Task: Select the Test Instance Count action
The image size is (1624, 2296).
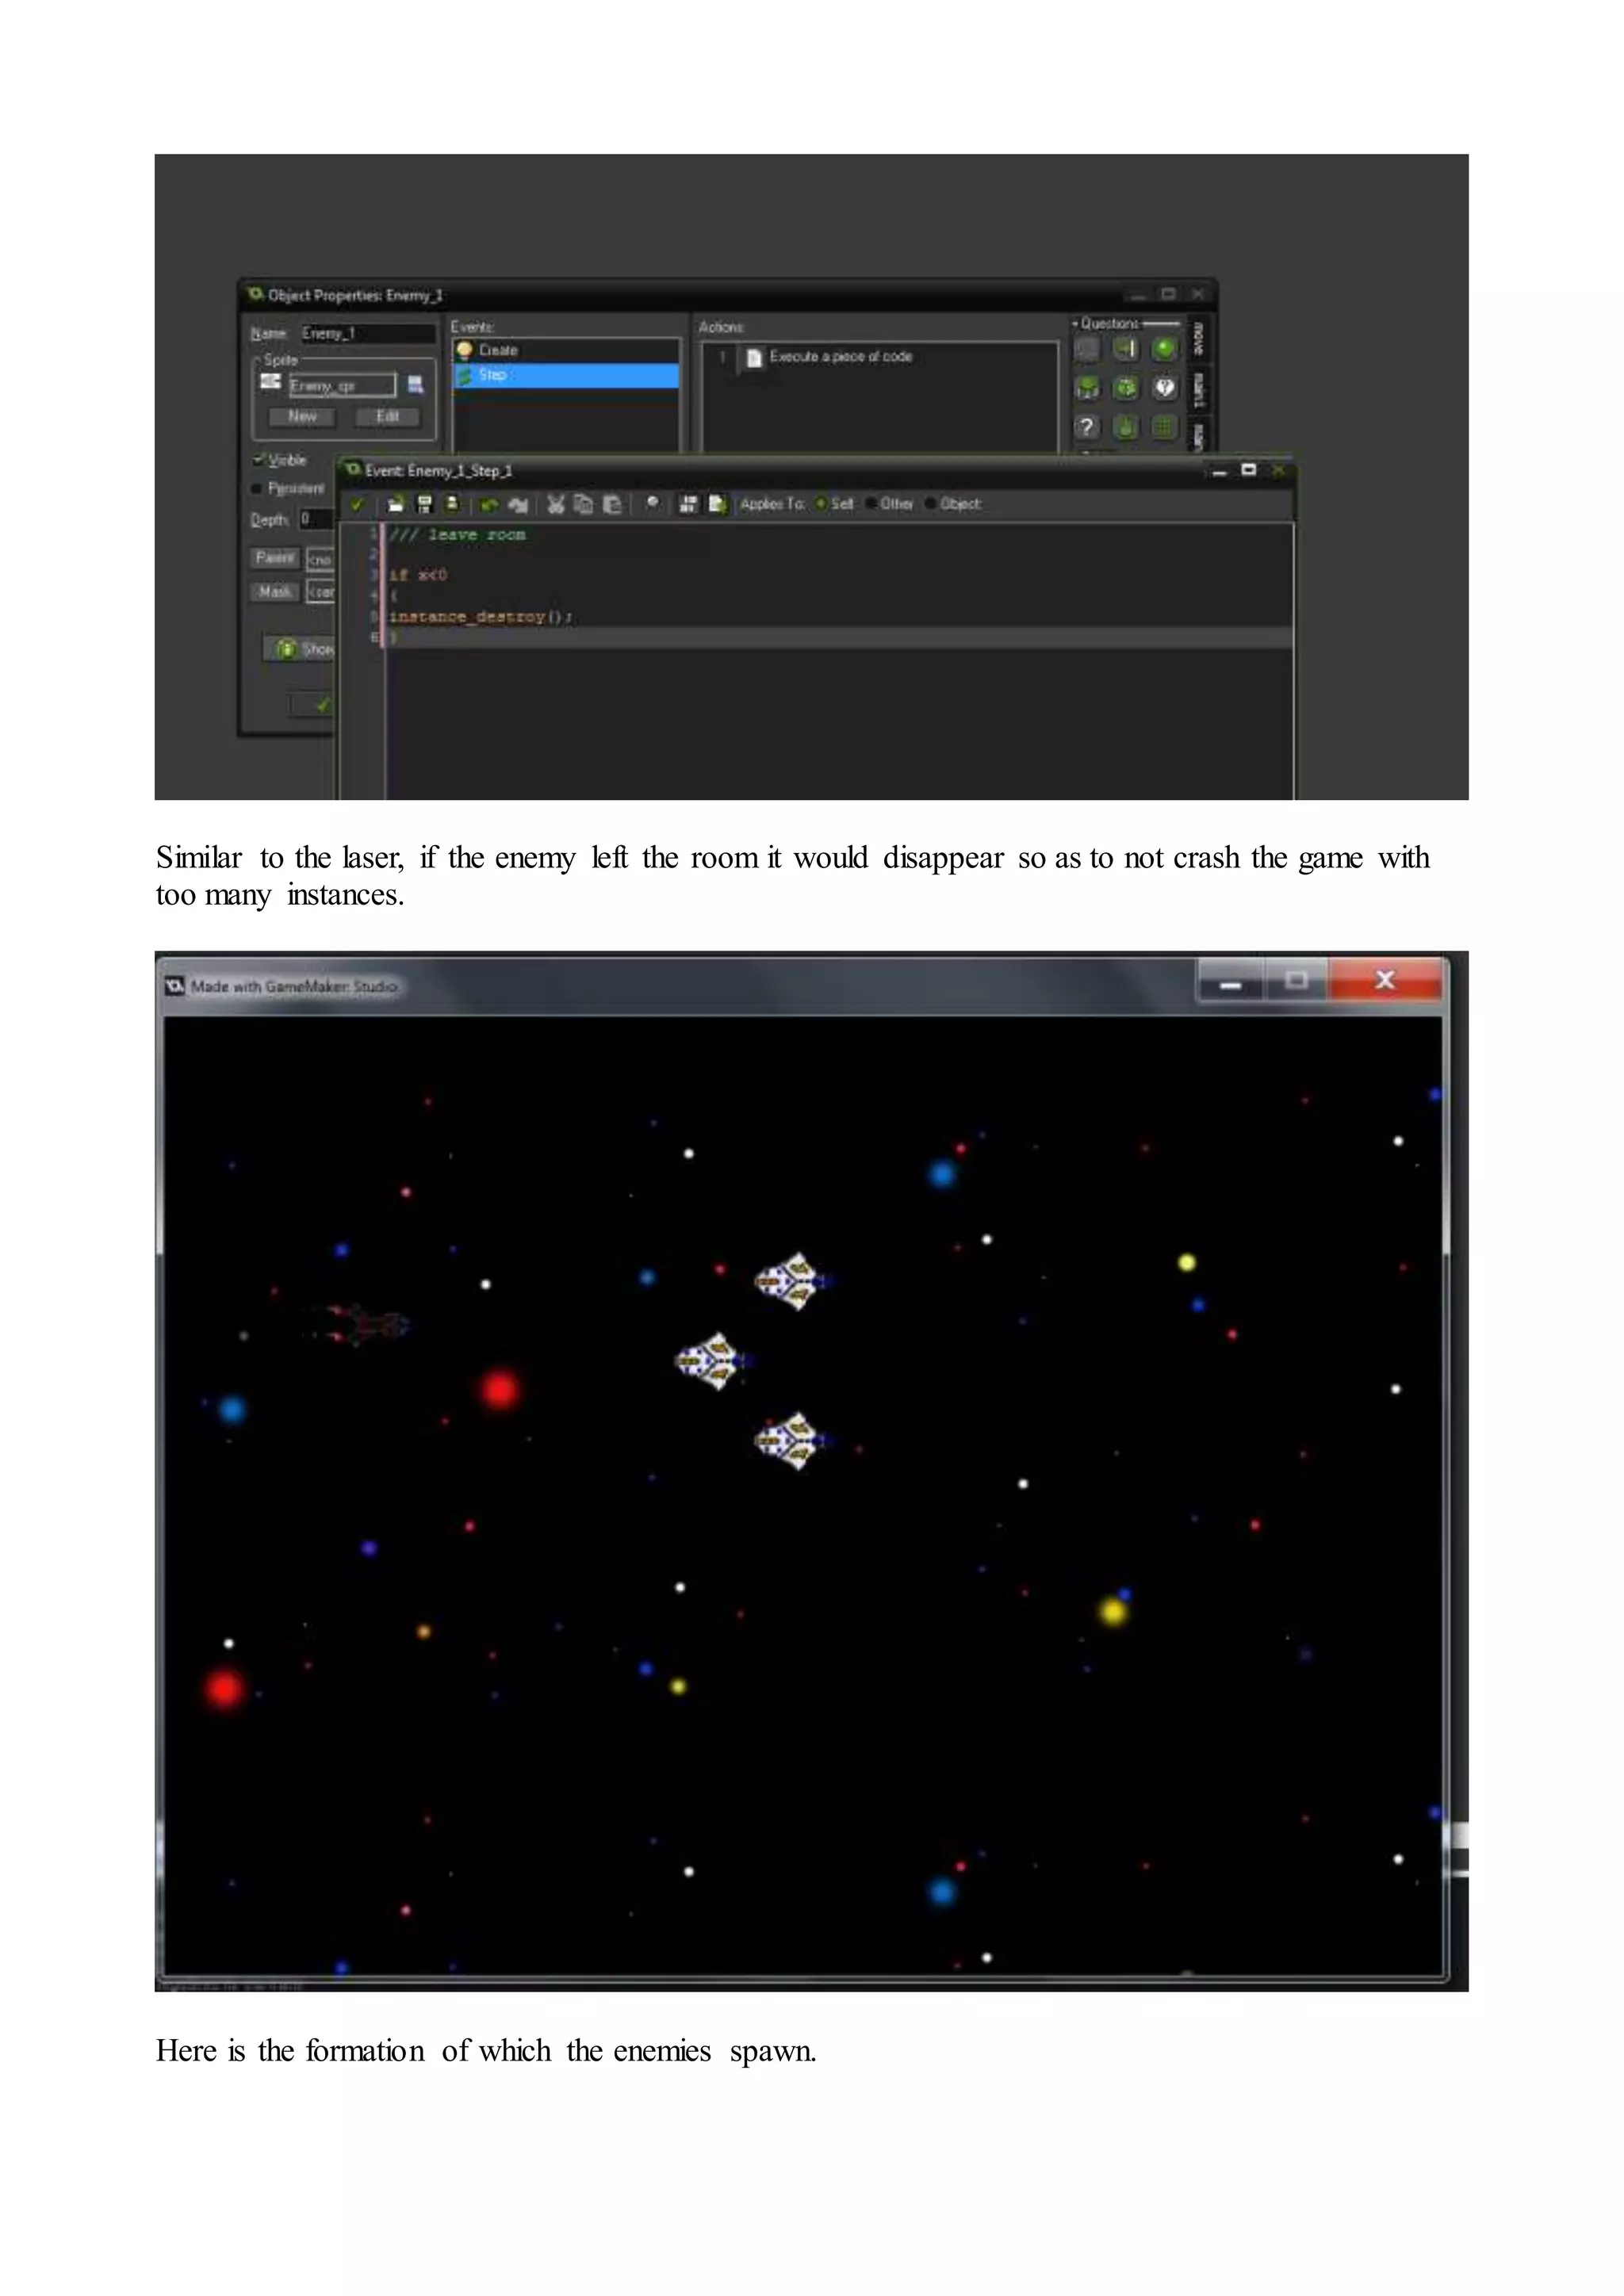Action: coord(1087,388)
